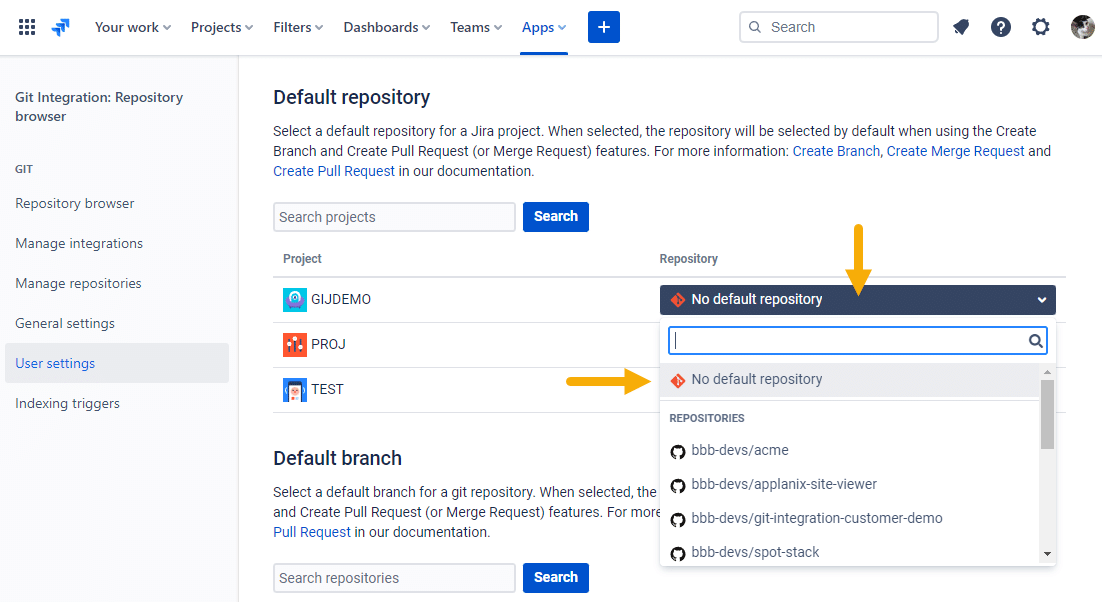The height and width of the screenshot is (602, 1102).
Task: Click the Jira logo icon
Action: pos(61,27)
